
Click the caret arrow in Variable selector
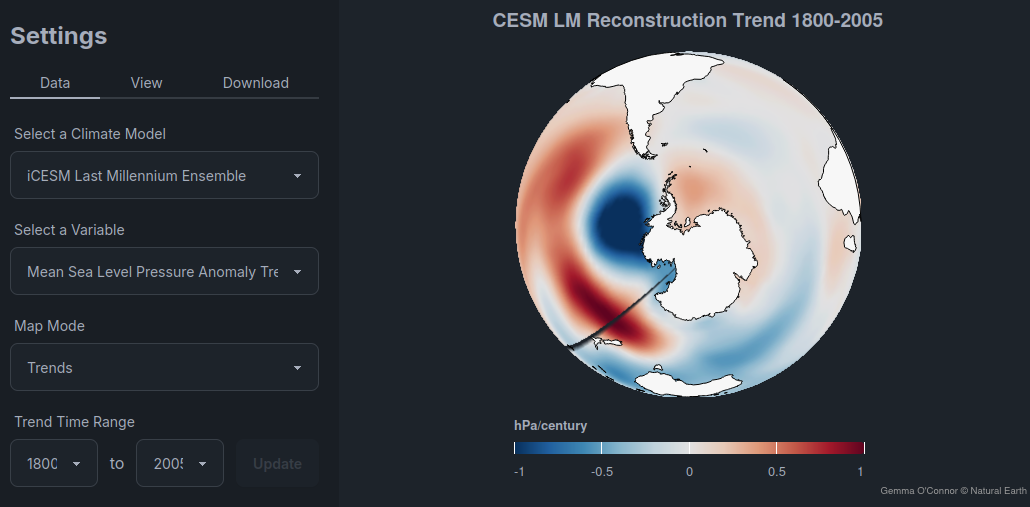297,272
